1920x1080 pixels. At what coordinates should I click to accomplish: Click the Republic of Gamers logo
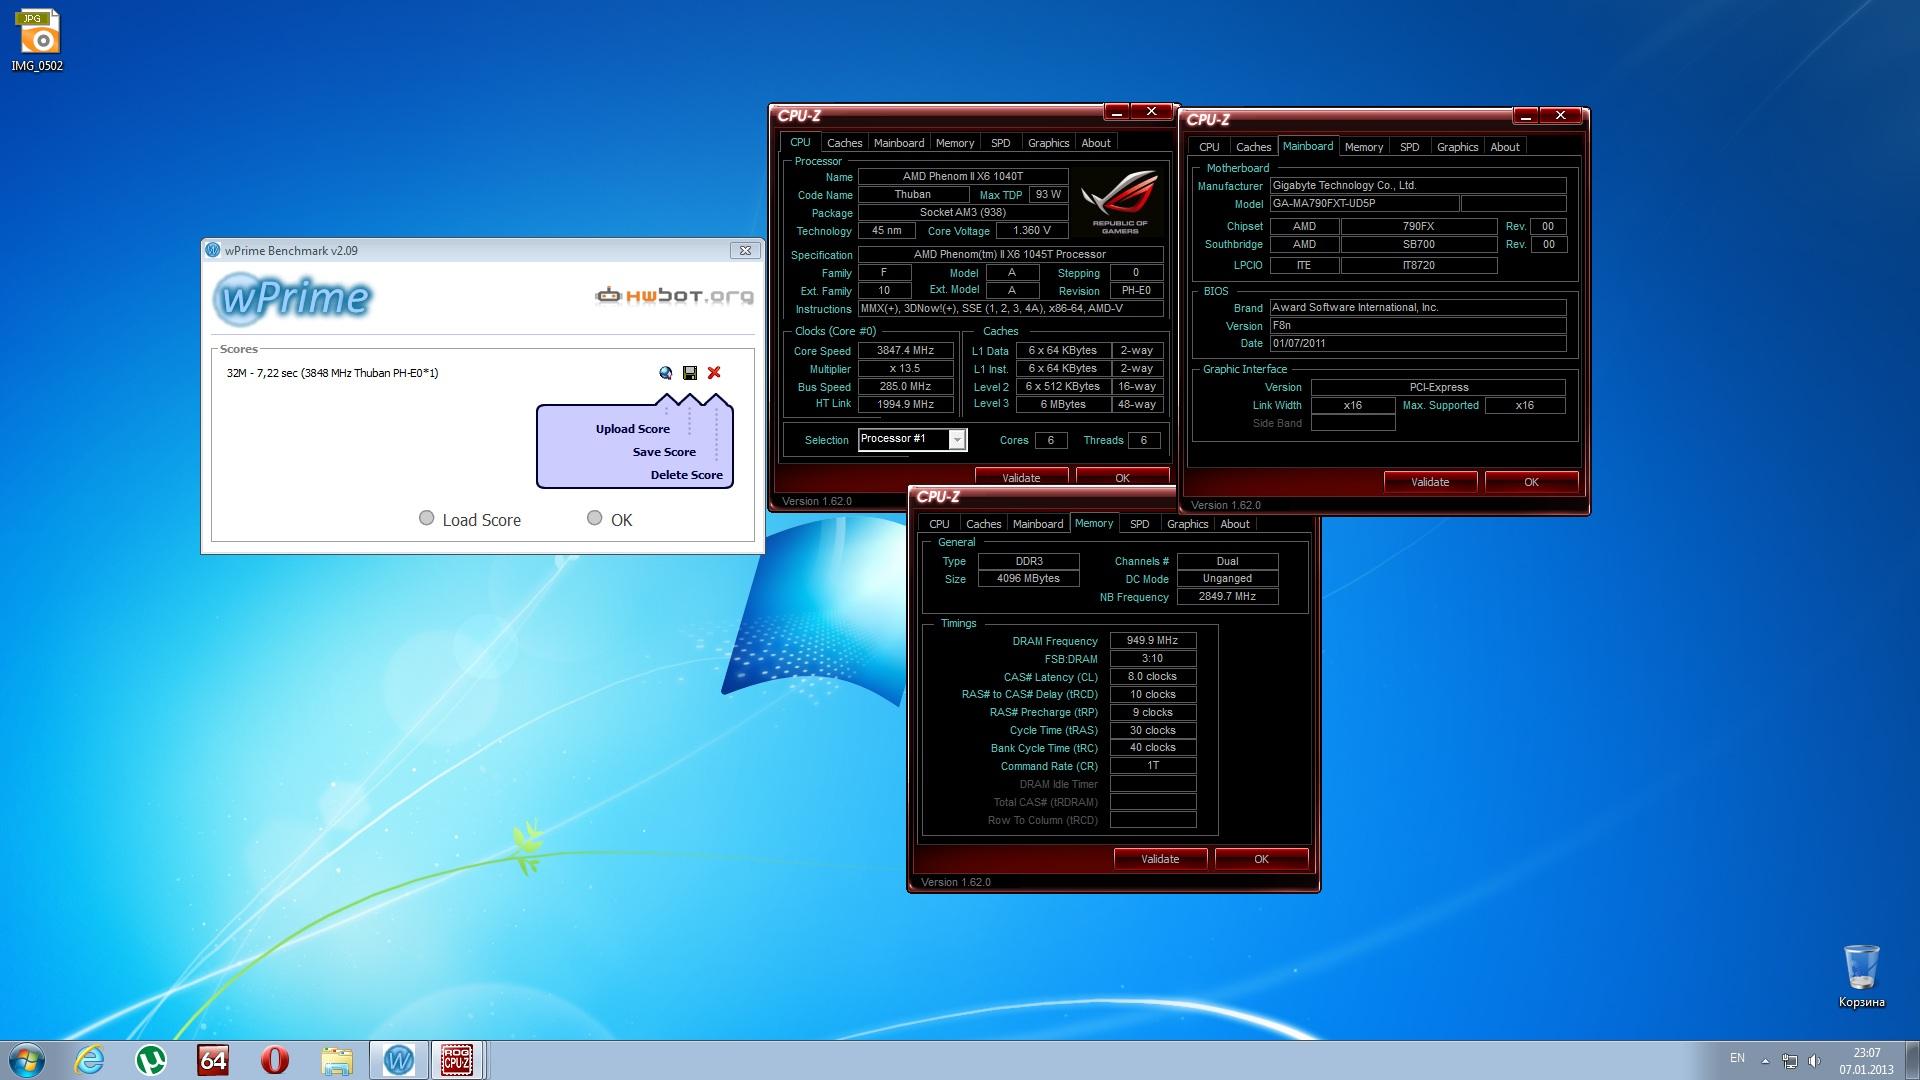click(x=1120, y=201)
